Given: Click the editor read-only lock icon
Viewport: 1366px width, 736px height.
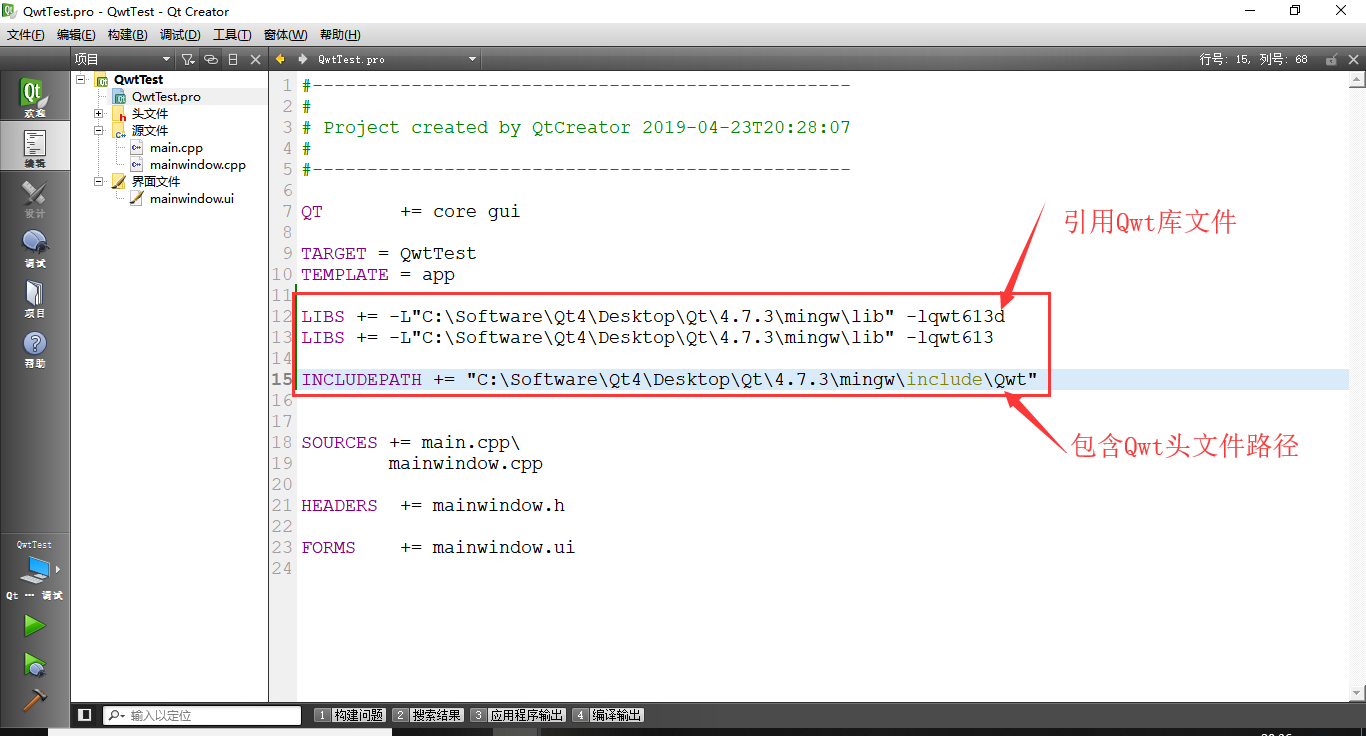Looking at the screenshot, I should click(1330, 60).
